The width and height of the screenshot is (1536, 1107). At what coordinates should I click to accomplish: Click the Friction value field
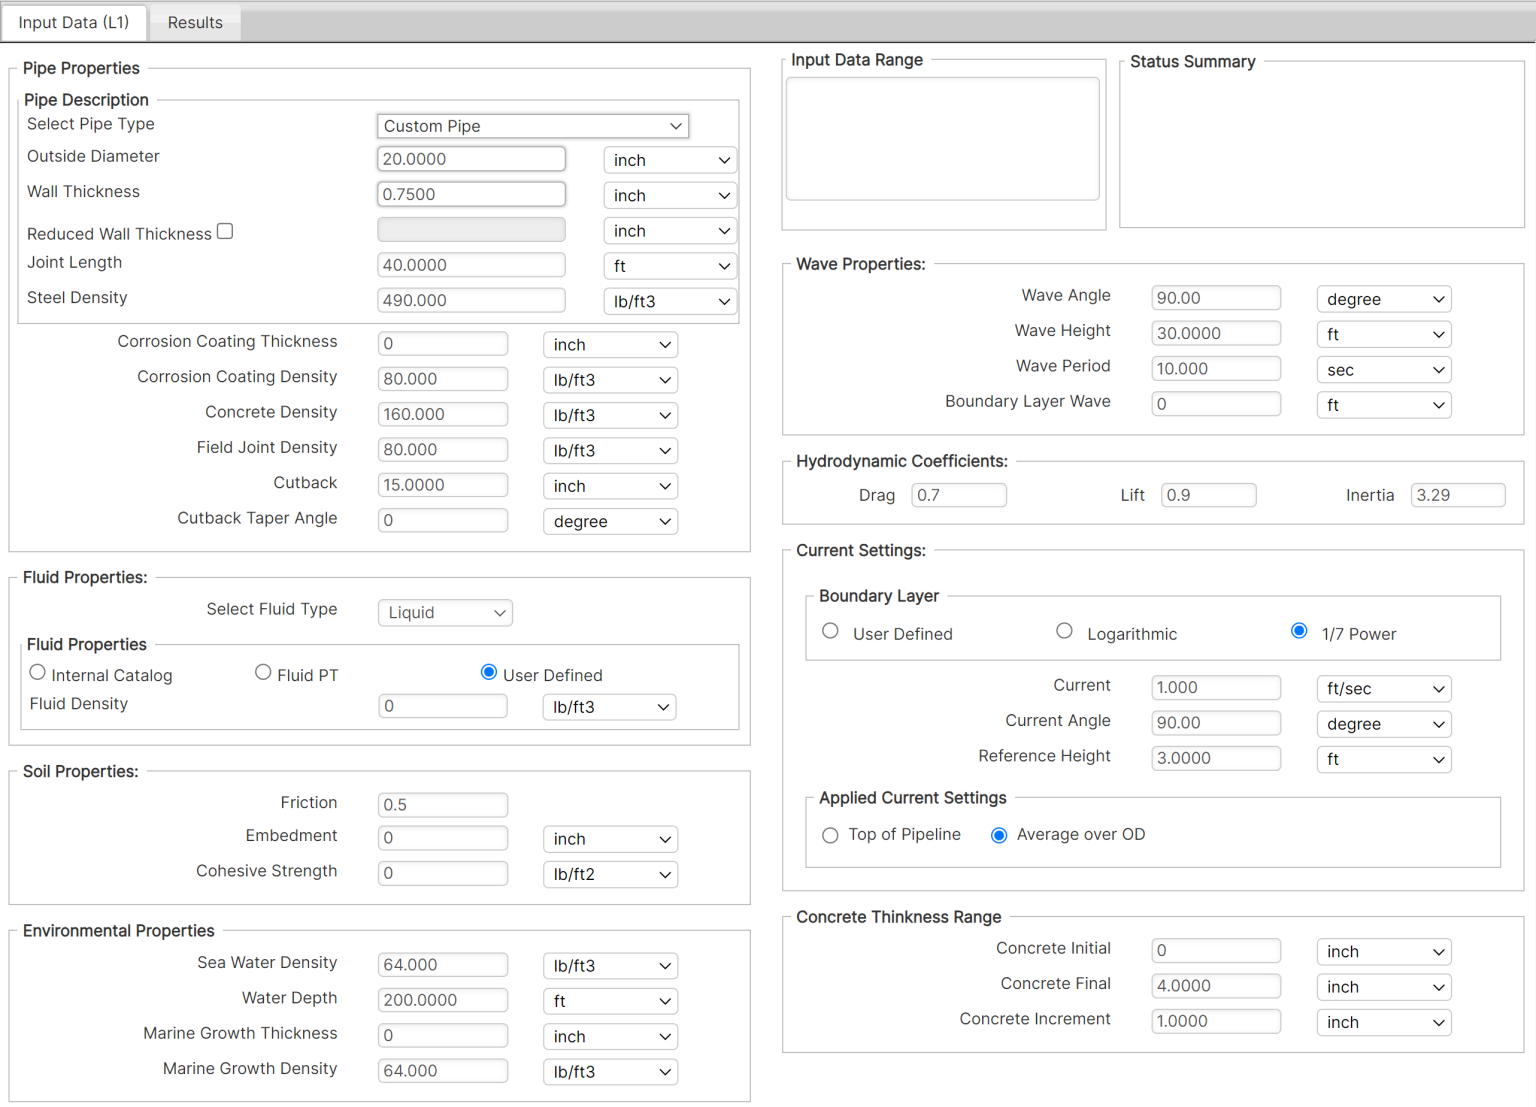443,804
